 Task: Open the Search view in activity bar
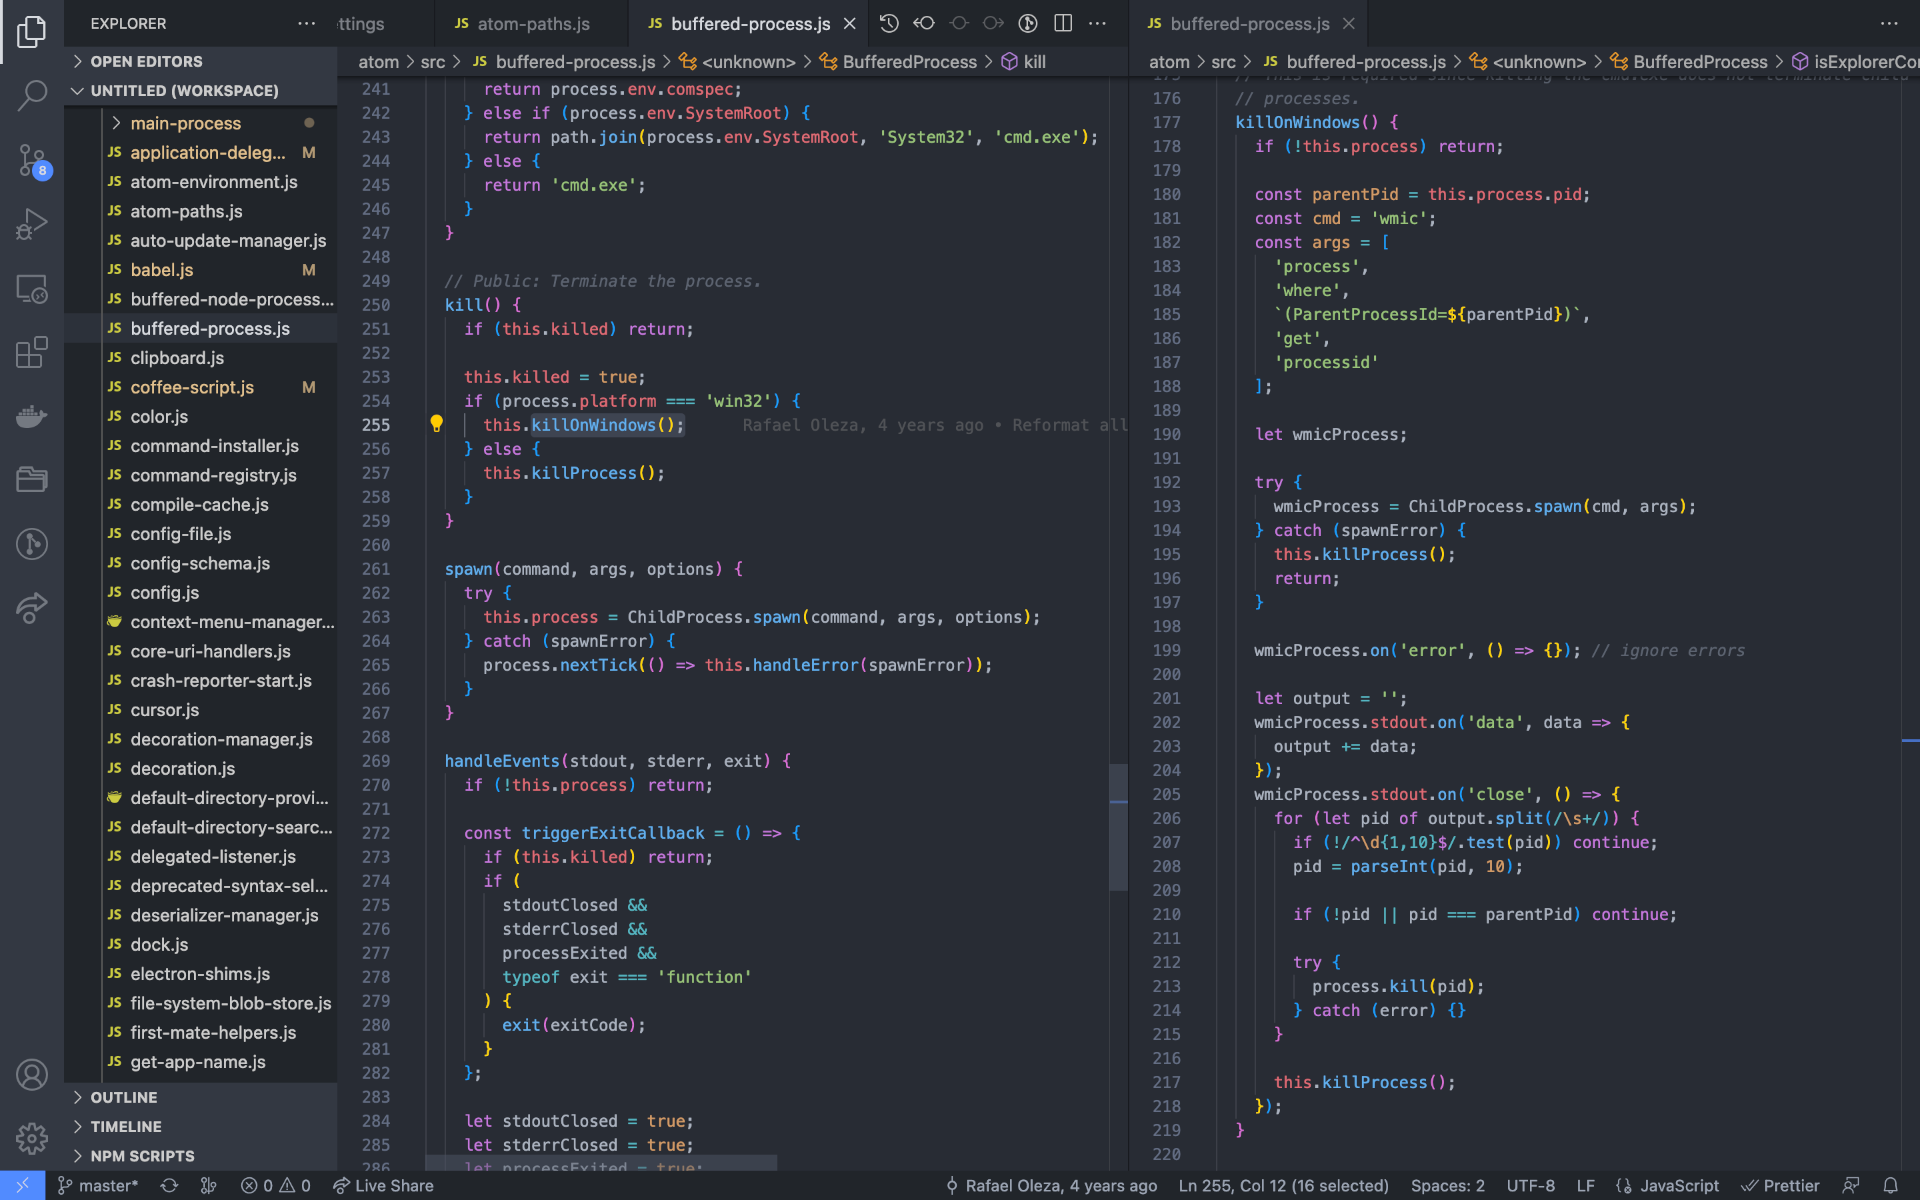[32, 95]
